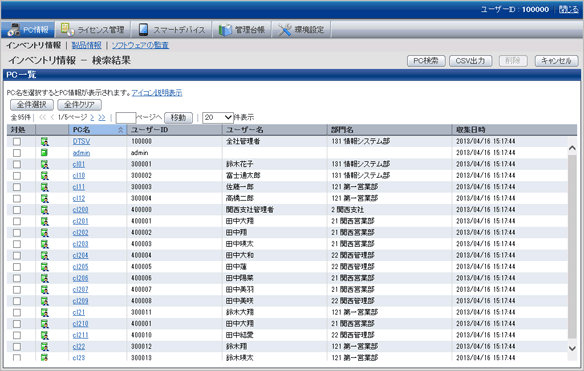This screenshot has width=584, height=371.
Task: Check the box for cl01 row
Action: click(17, 164)
